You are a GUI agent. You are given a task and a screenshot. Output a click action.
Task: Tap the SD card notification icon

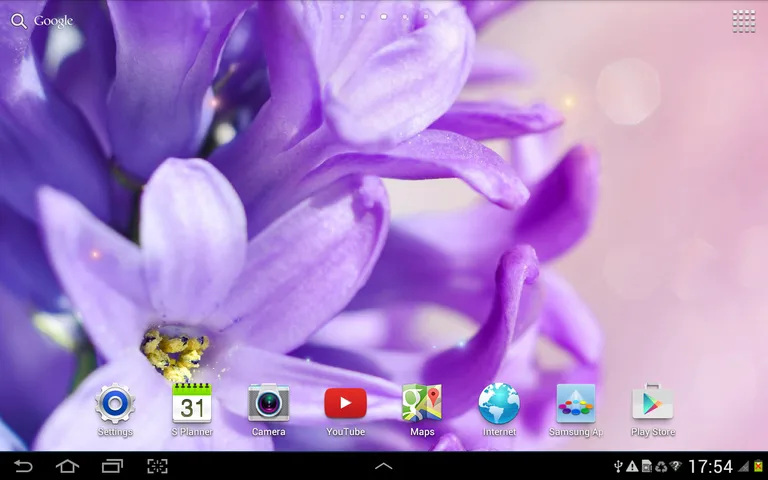(x=647, y=466)
